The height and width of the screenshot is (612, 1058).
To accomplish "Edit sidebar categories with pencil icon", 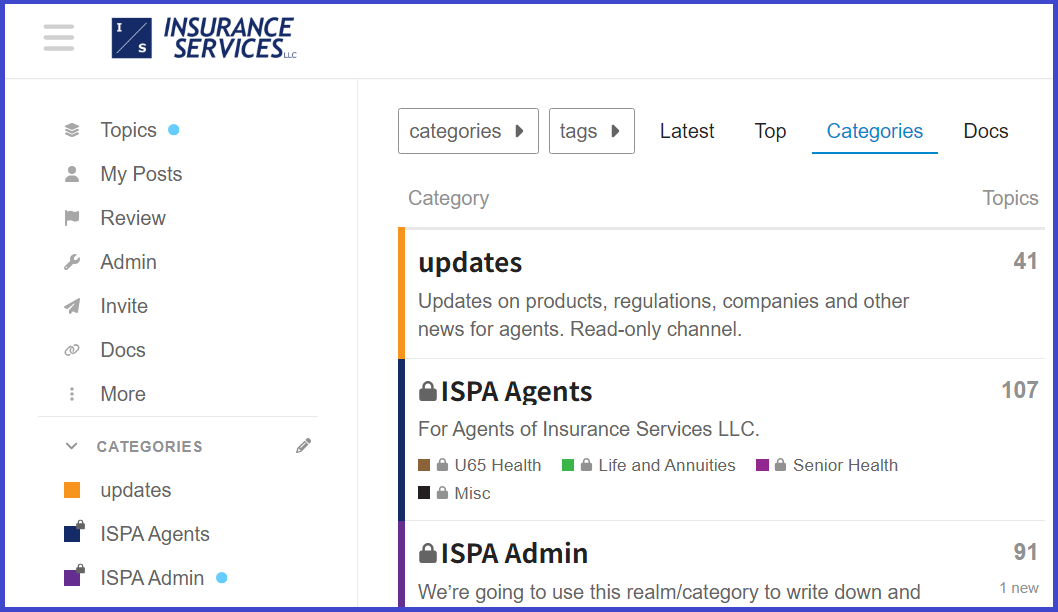I will pos(304,446).
